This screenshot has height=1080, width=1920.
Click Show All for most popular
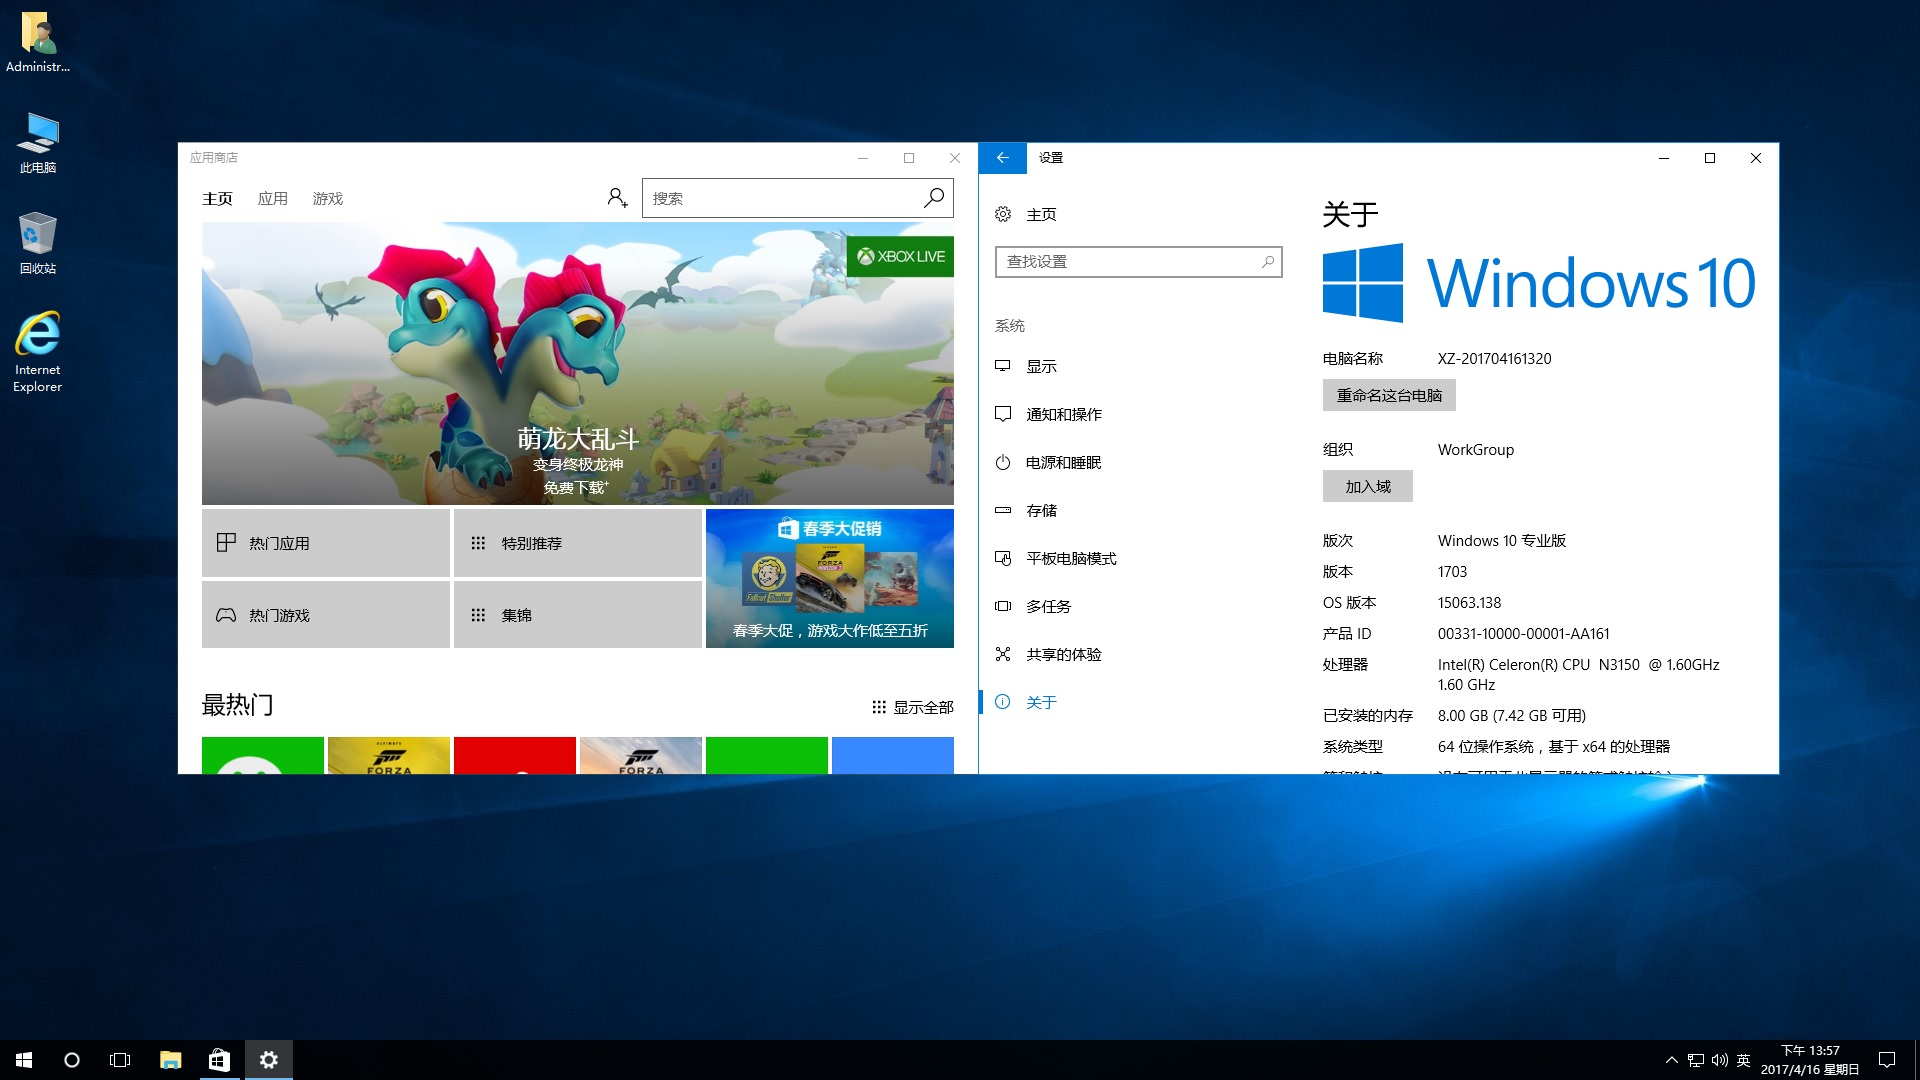point(912,707)
